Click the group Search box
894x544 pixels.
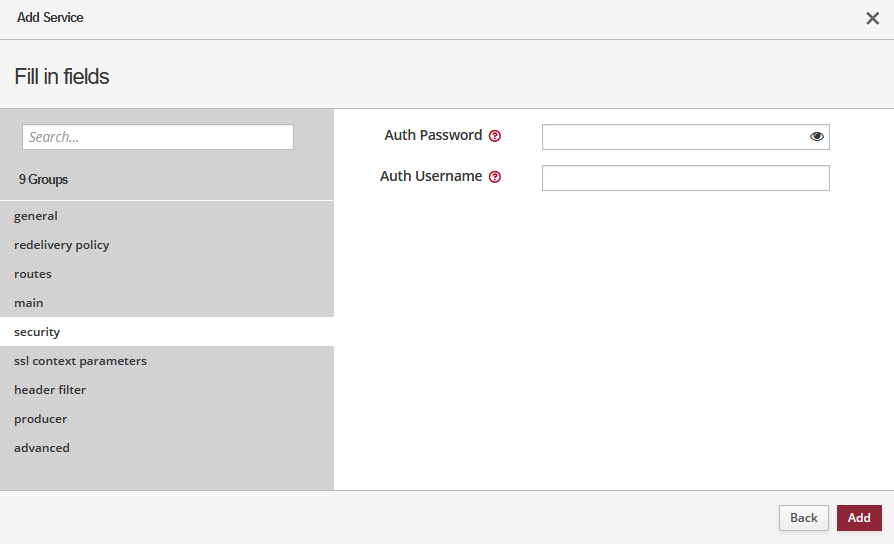point(158,137)
